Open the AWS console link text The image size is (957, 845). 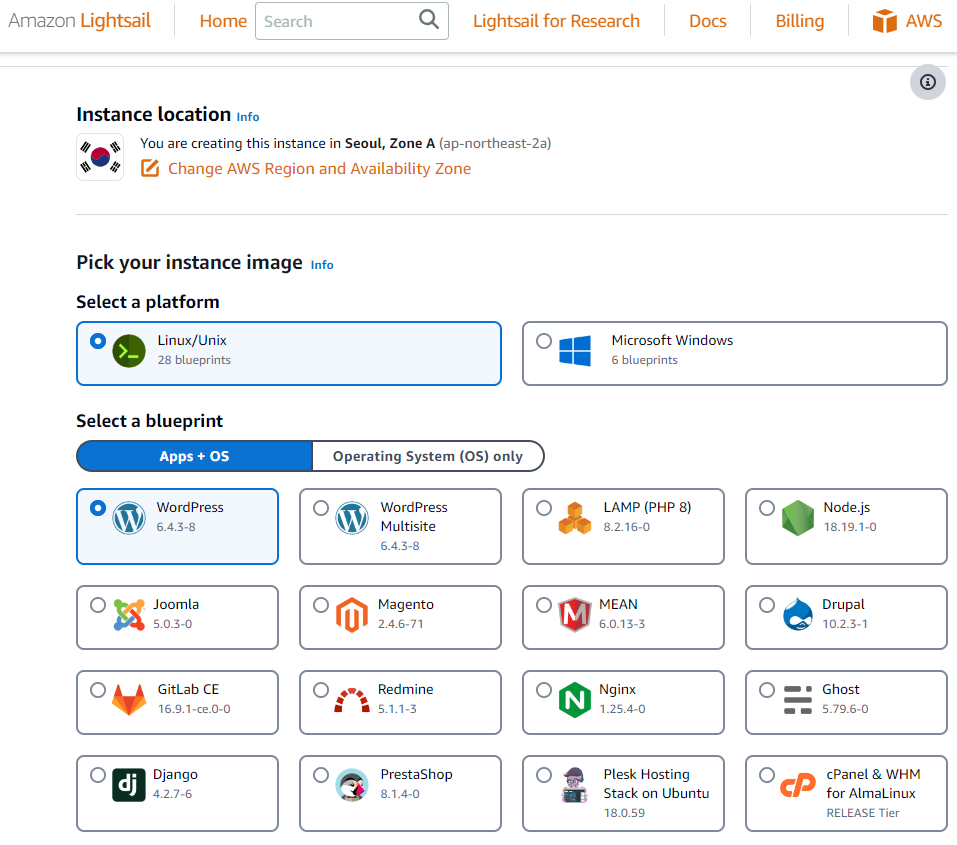point(923,21)
